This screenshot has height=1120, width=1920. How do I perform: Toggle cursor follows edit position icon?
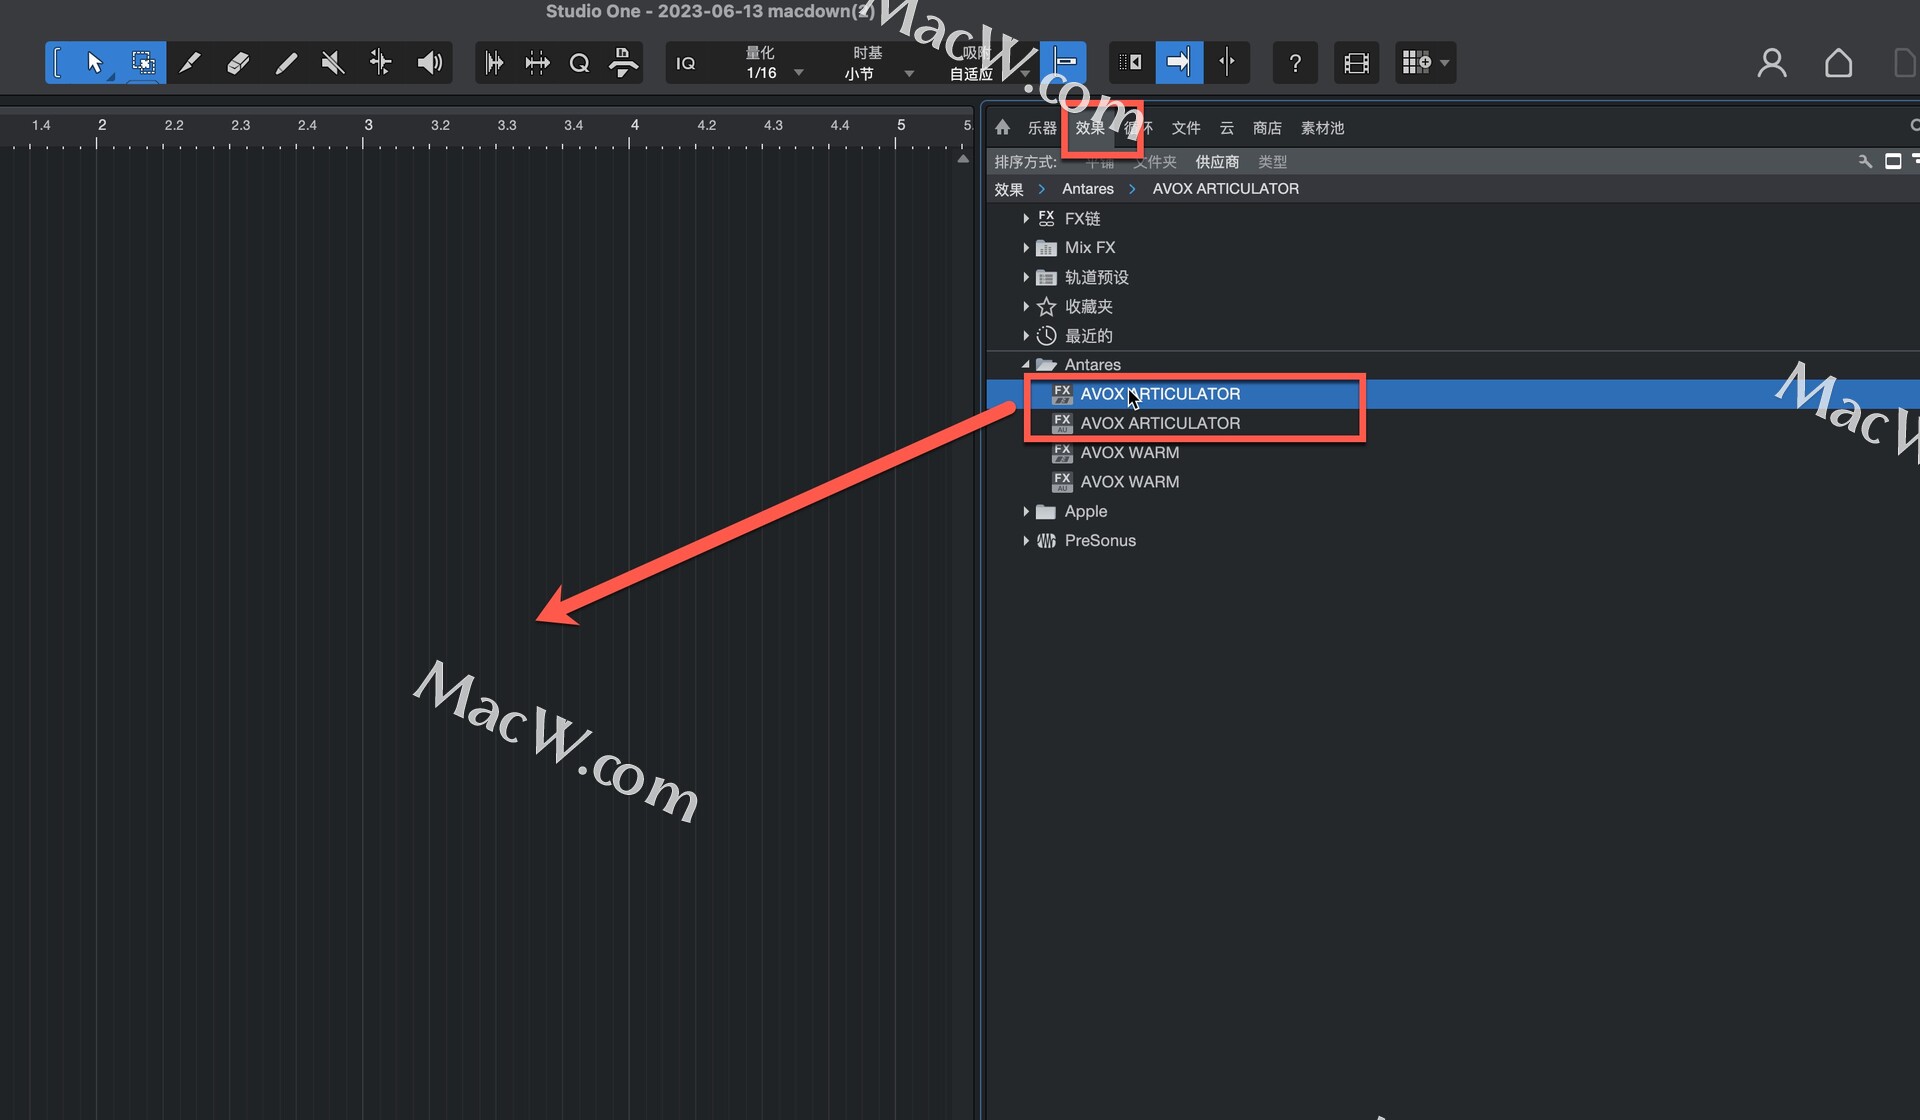click(1227, 63)
